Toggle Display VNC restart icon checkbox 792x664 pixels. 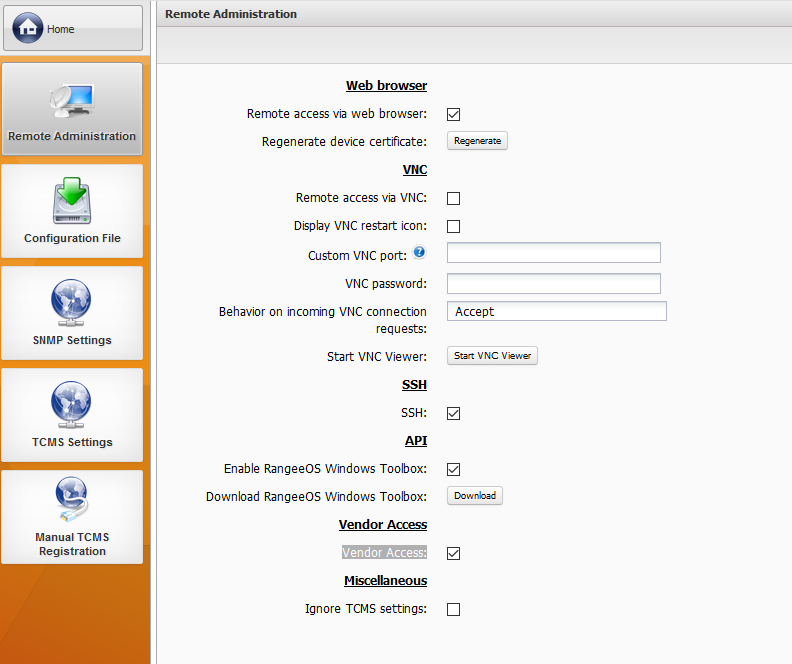[x=453, y=226]
